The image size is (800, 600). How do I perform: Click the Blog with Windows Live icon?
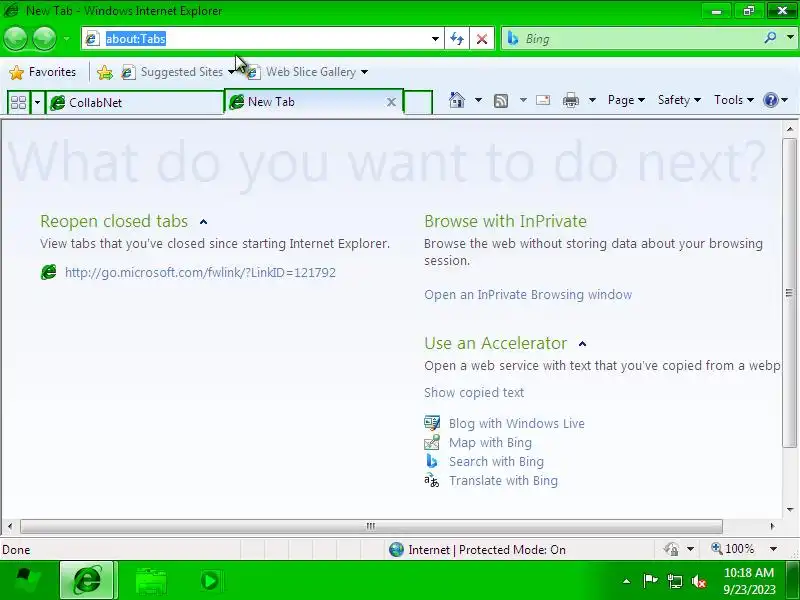tap(432, 423)
